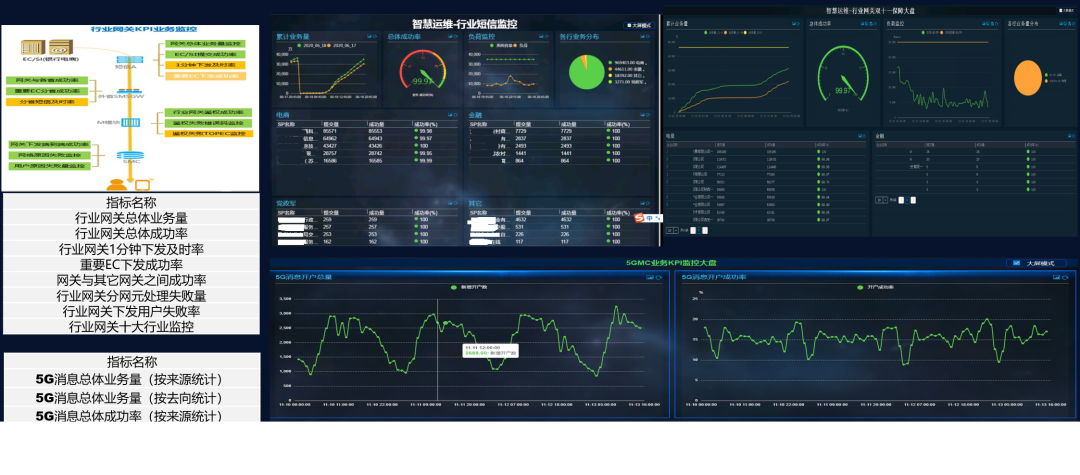Open page-size dropdown under 电商 table in 双十一保障大盘
Image resolution: width=1080 pixels, height=475 pixels.
pos(672,230)
